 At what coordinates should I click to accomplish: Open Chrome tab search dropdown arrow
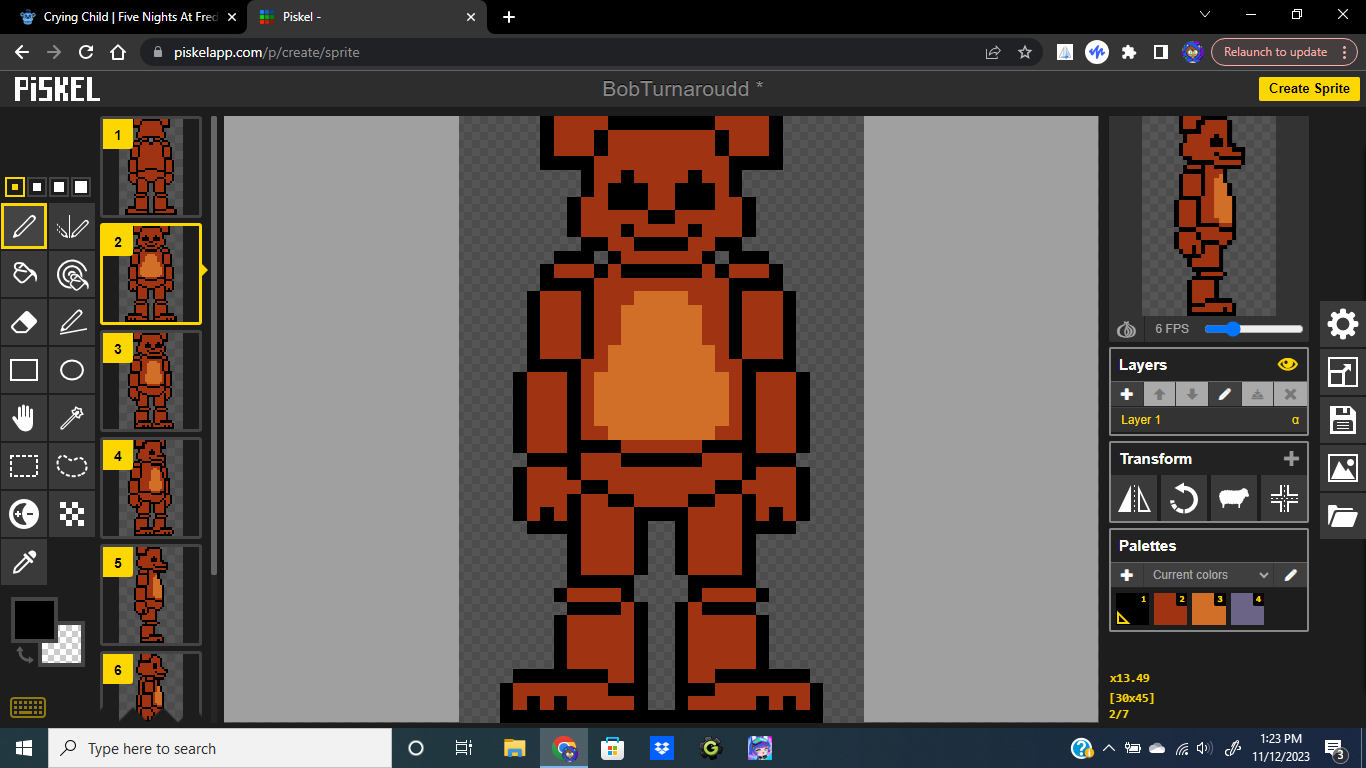1205,15
